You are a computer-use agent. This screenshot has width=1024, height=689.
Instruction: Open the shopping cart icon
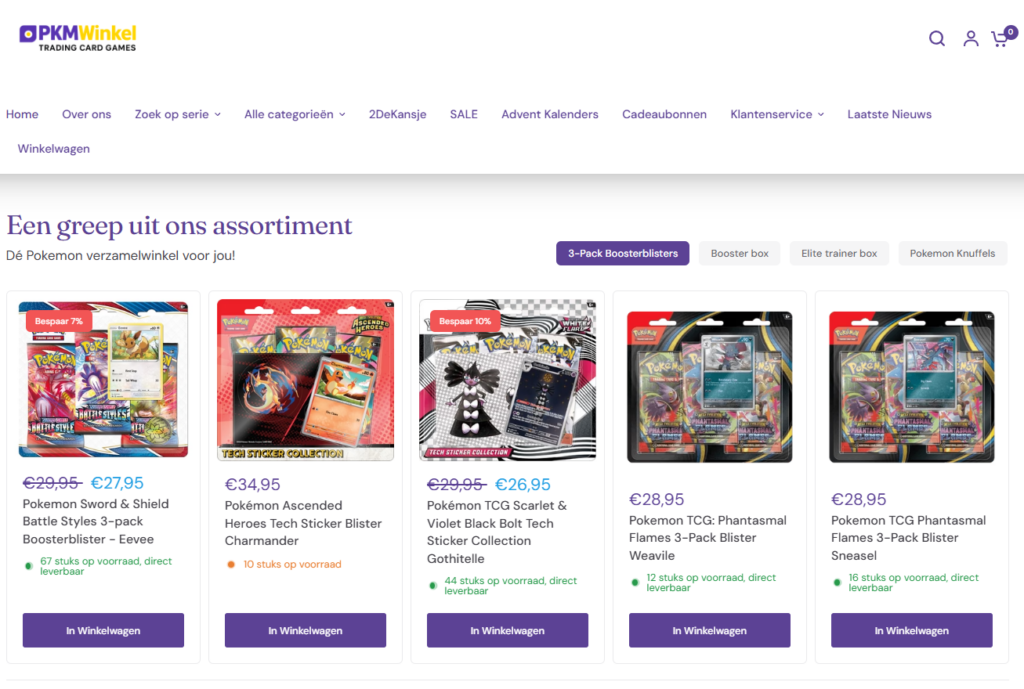[x=1000, y=39]
